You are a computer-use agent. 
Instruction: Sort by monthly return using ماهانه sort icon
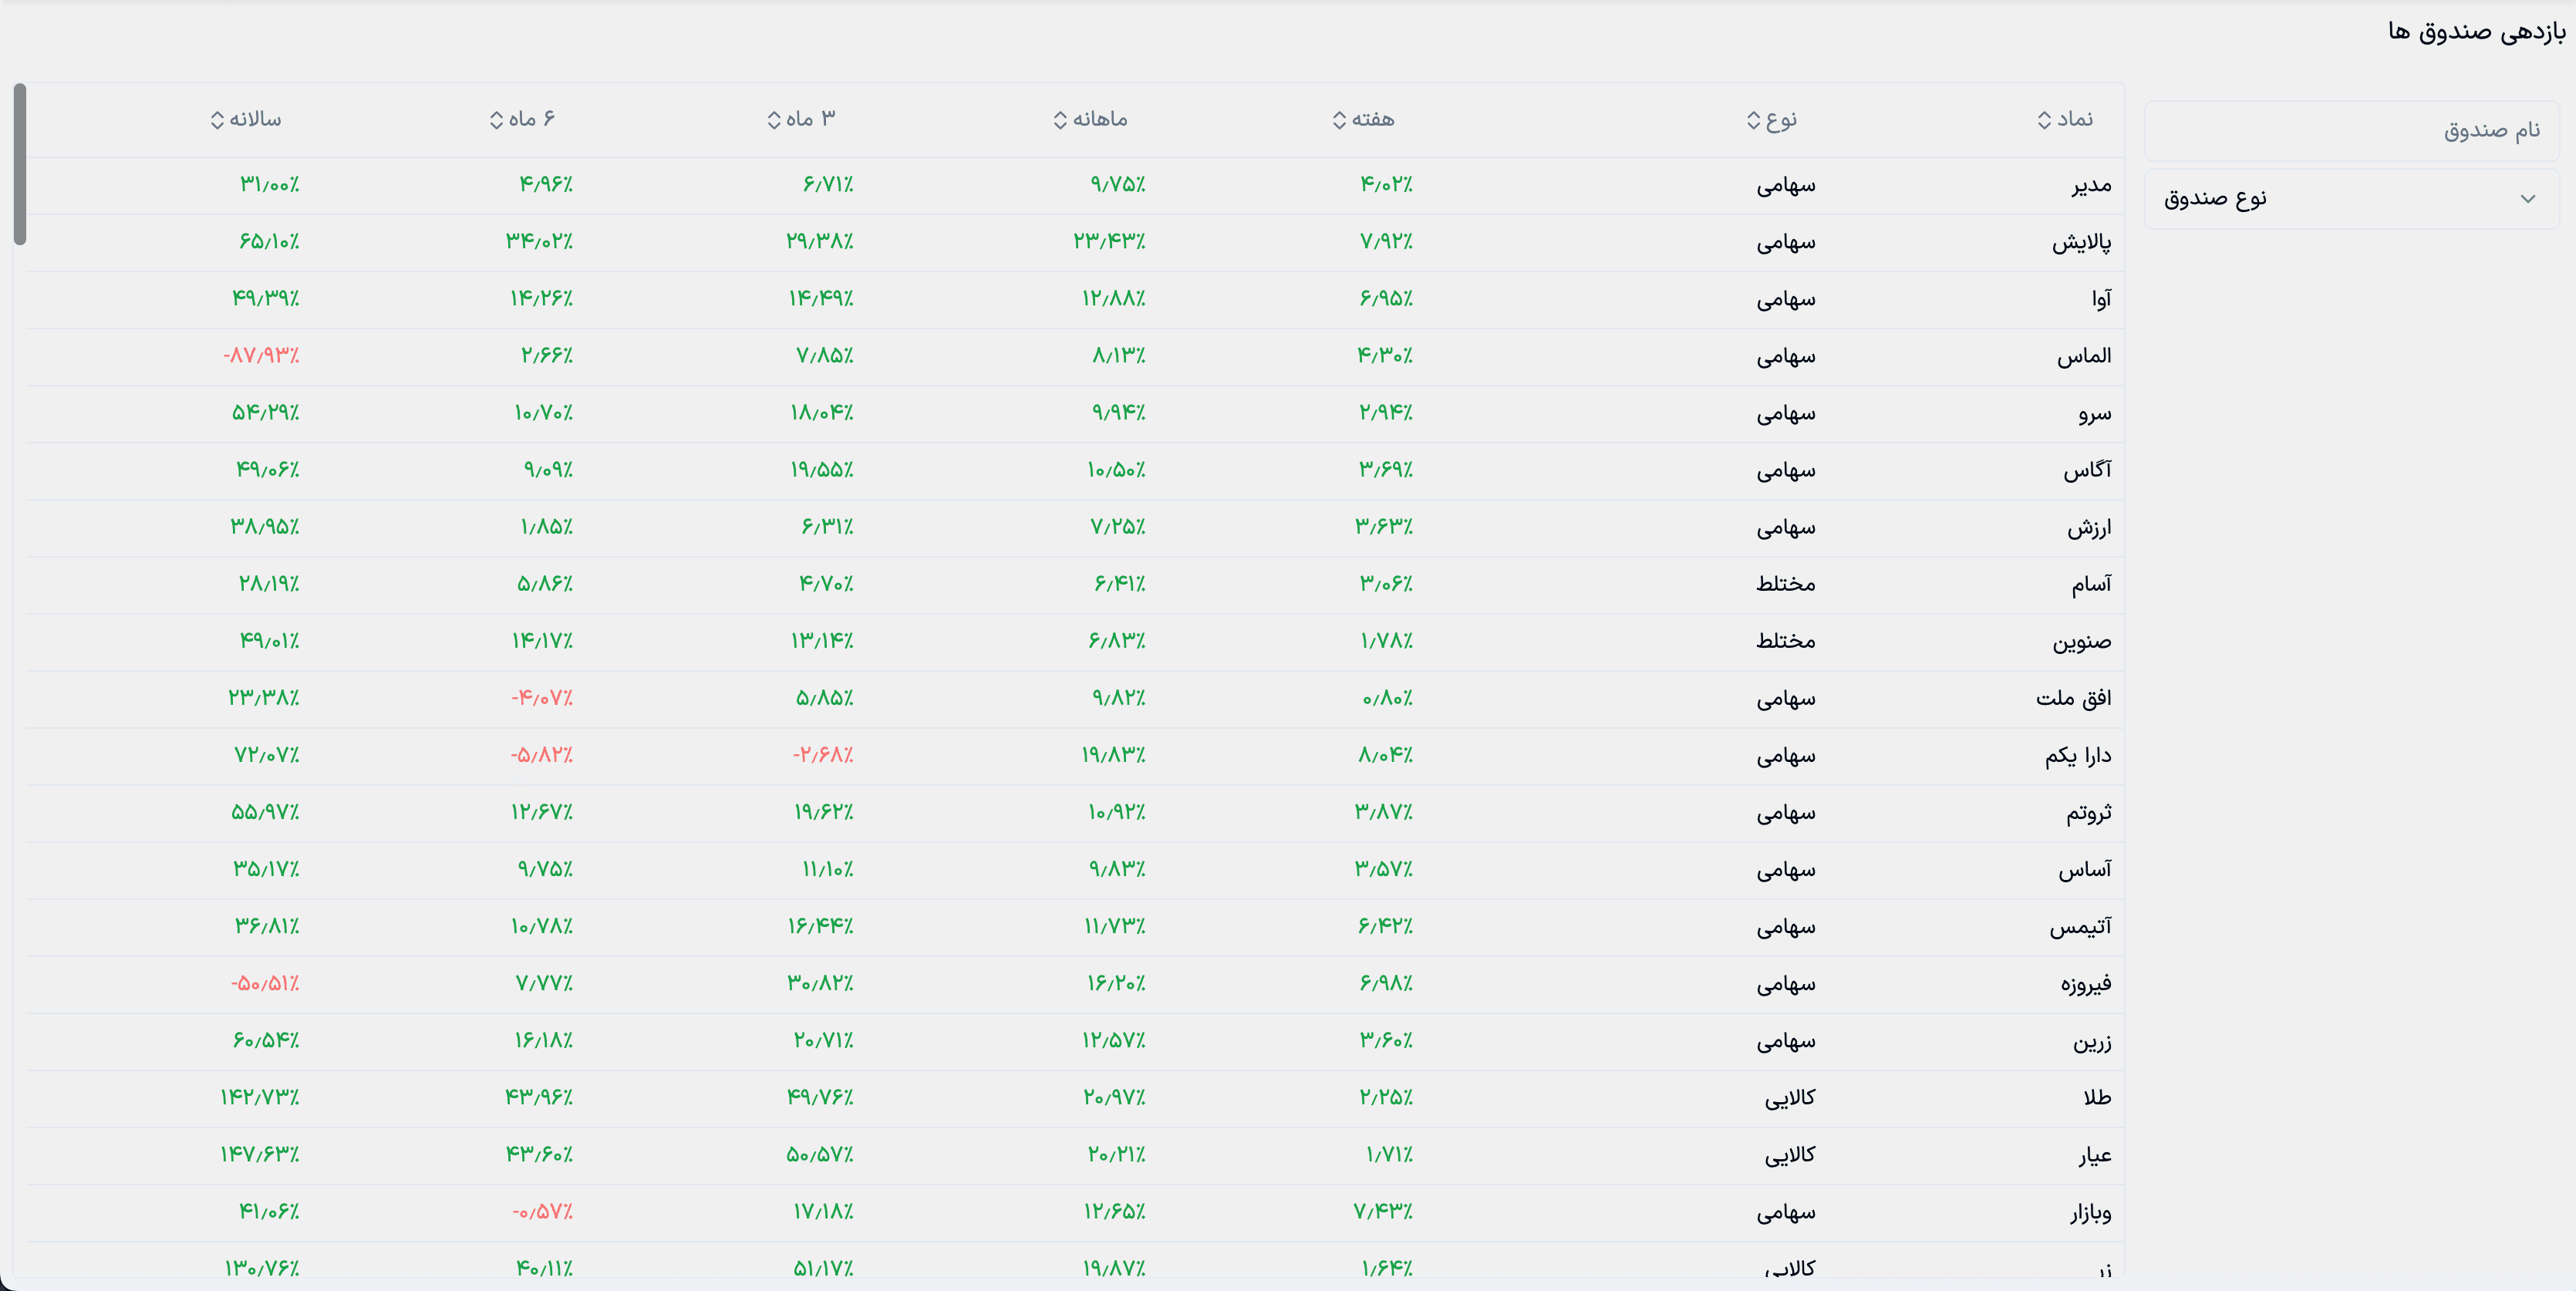(x=1060, y=120)
